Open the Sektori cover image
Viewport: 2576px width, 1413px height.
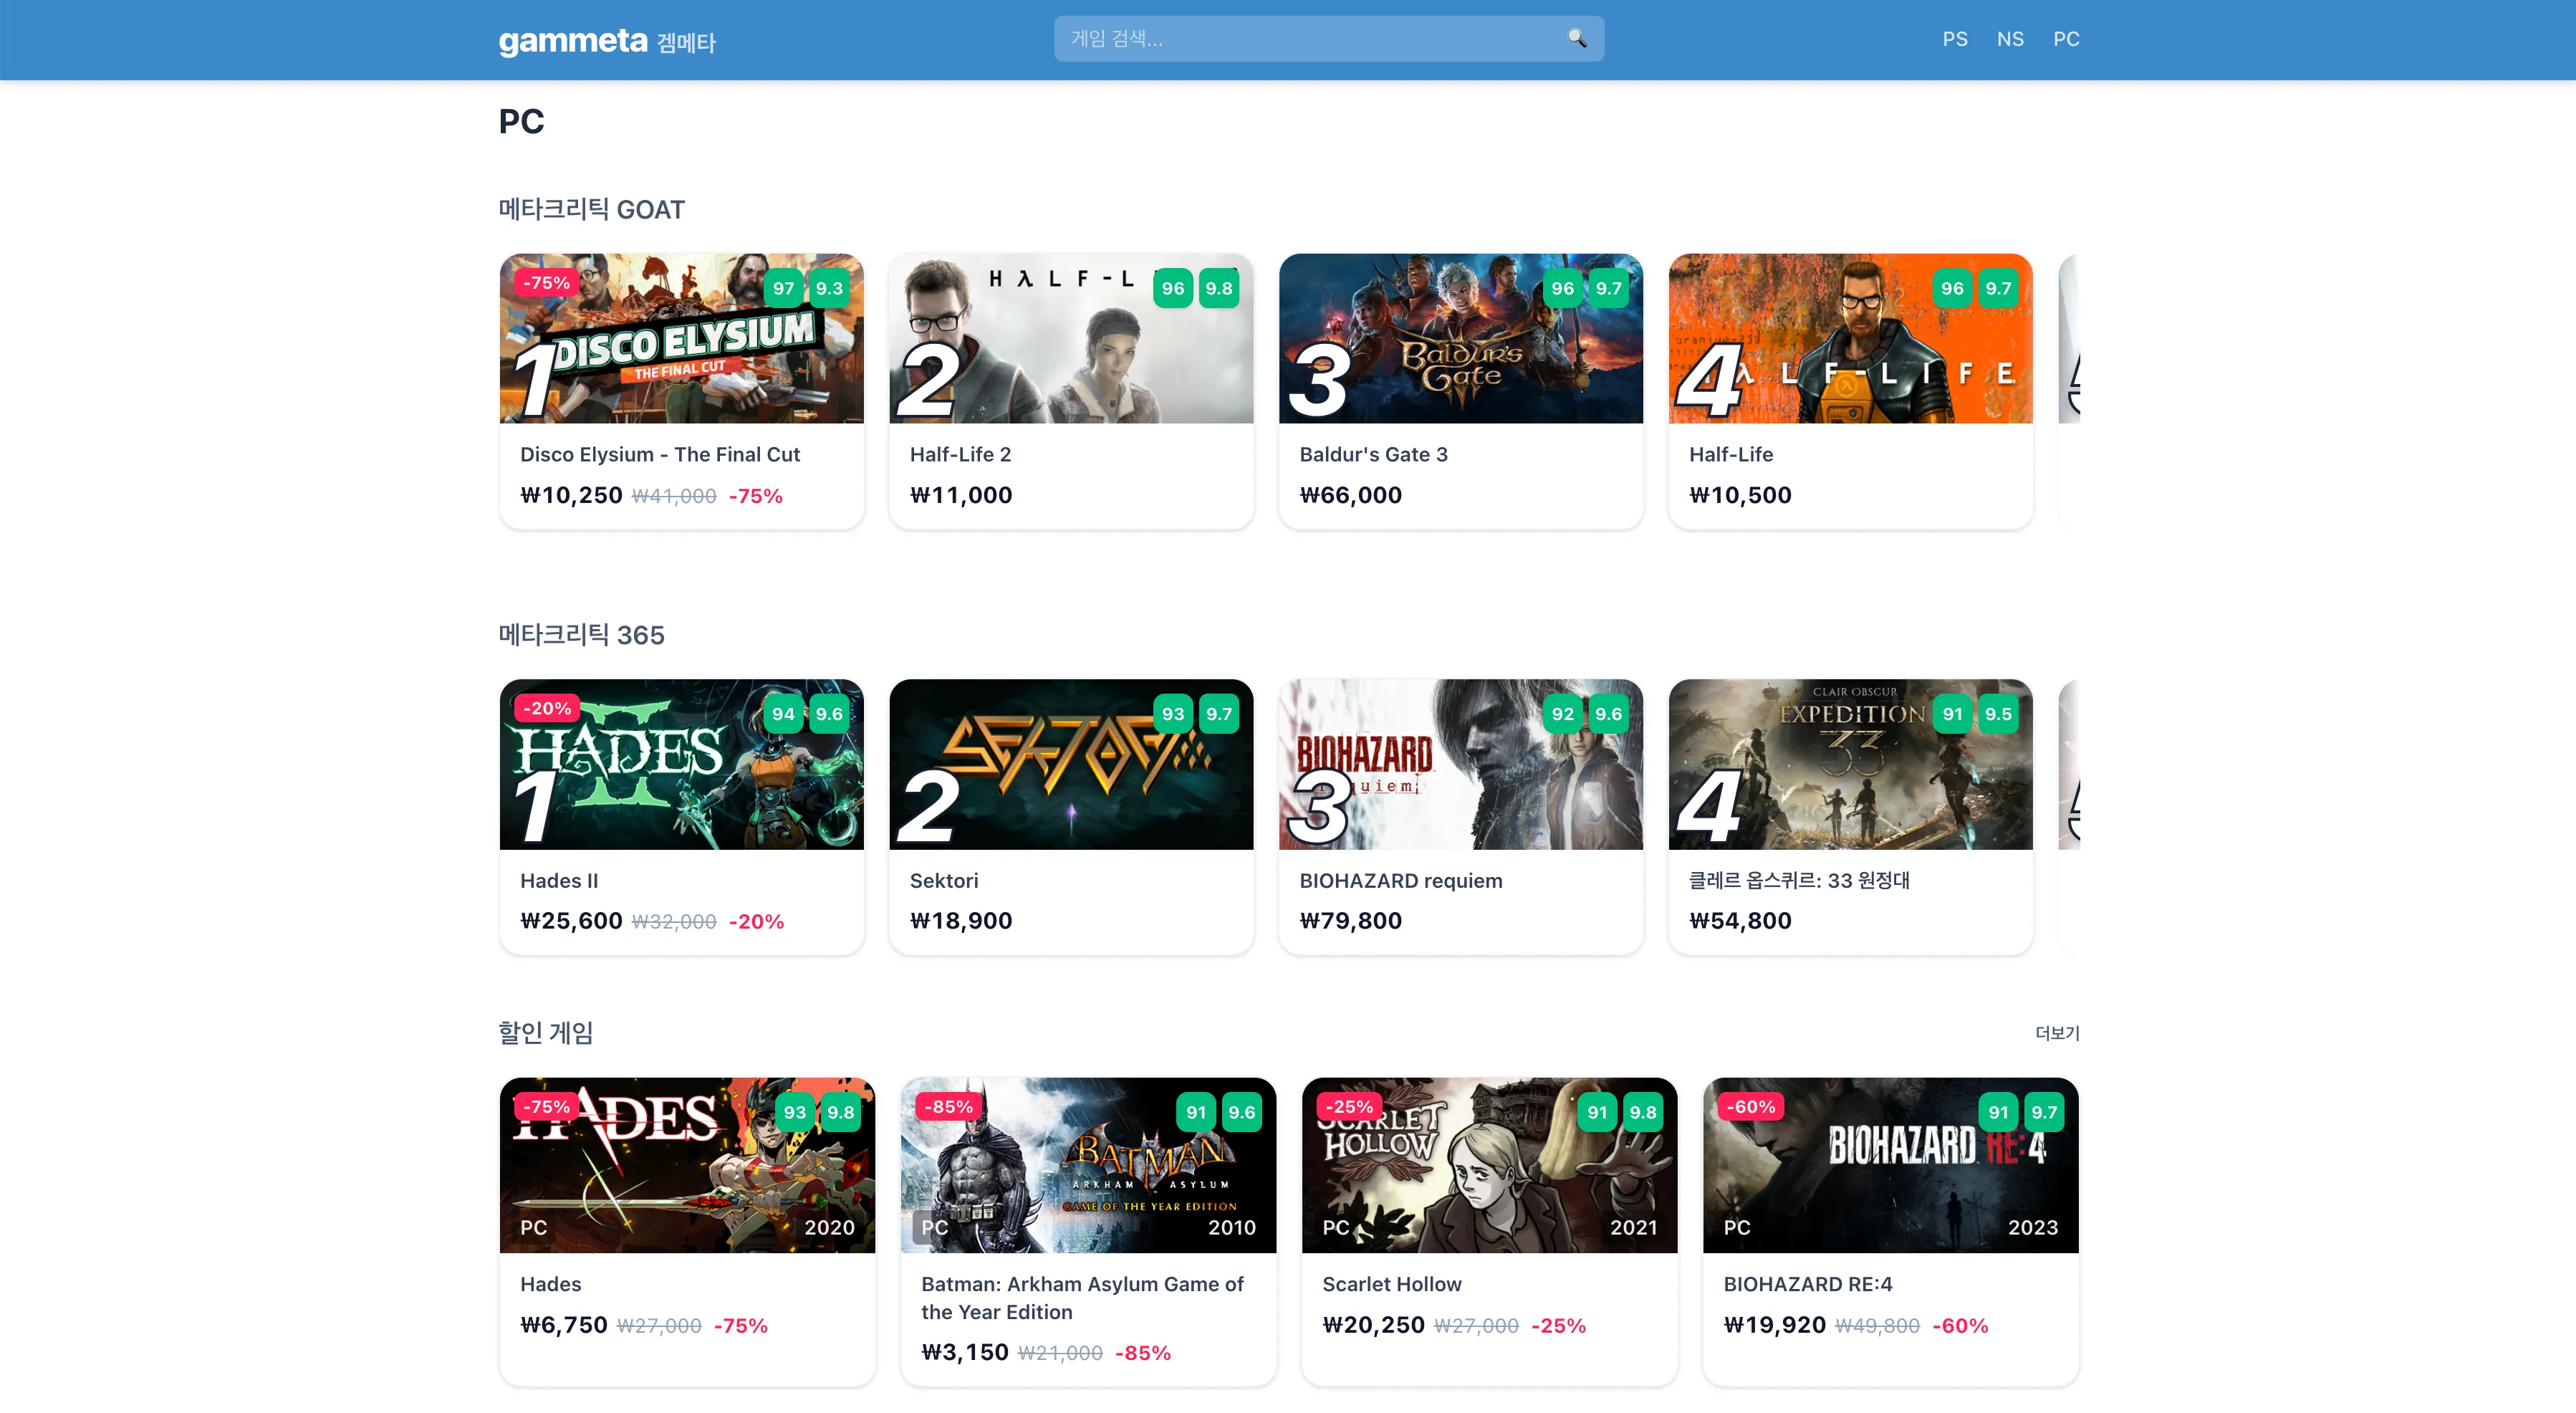coord(1070,780)
